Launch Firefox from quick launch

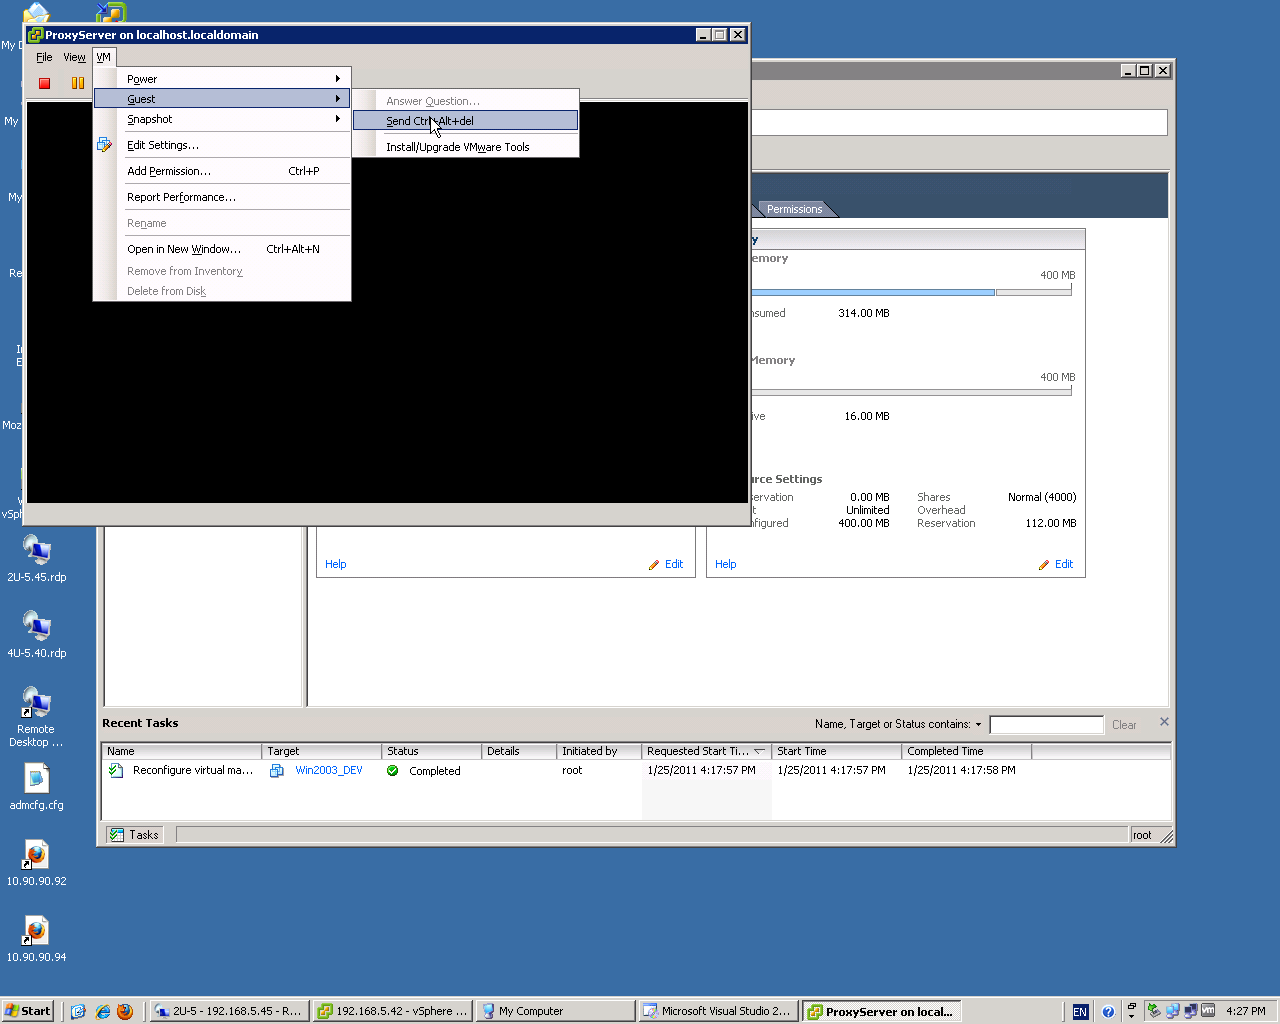(x=125, y=1011)
